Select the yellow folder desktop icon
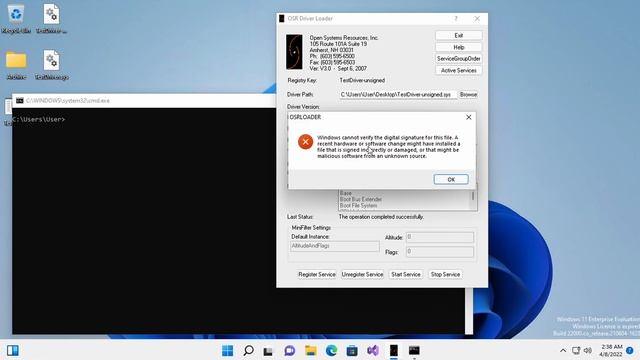The image size is (640, 360). pos(16,64)
